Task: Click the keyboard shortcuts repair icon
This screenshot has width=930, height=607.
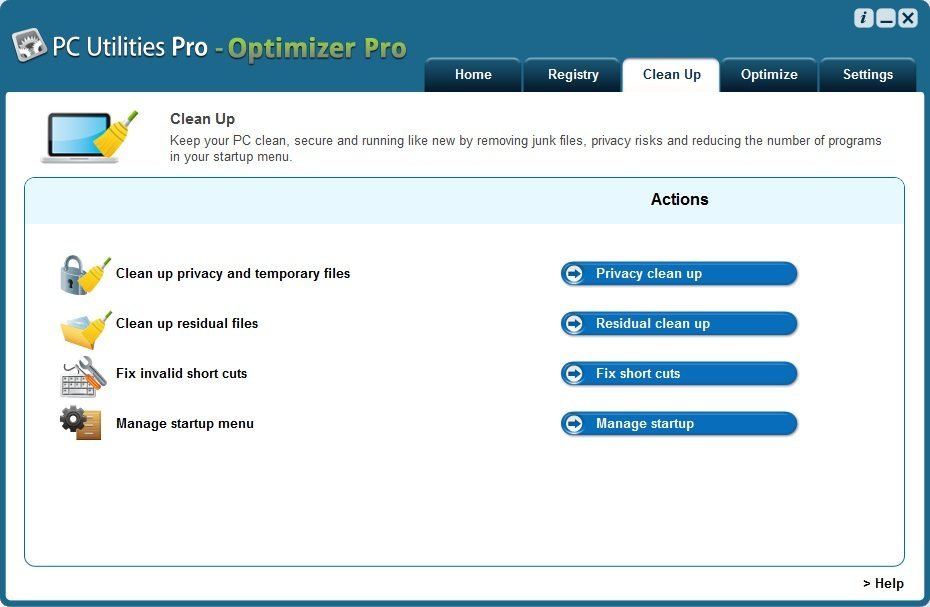Action: [80, 373]
